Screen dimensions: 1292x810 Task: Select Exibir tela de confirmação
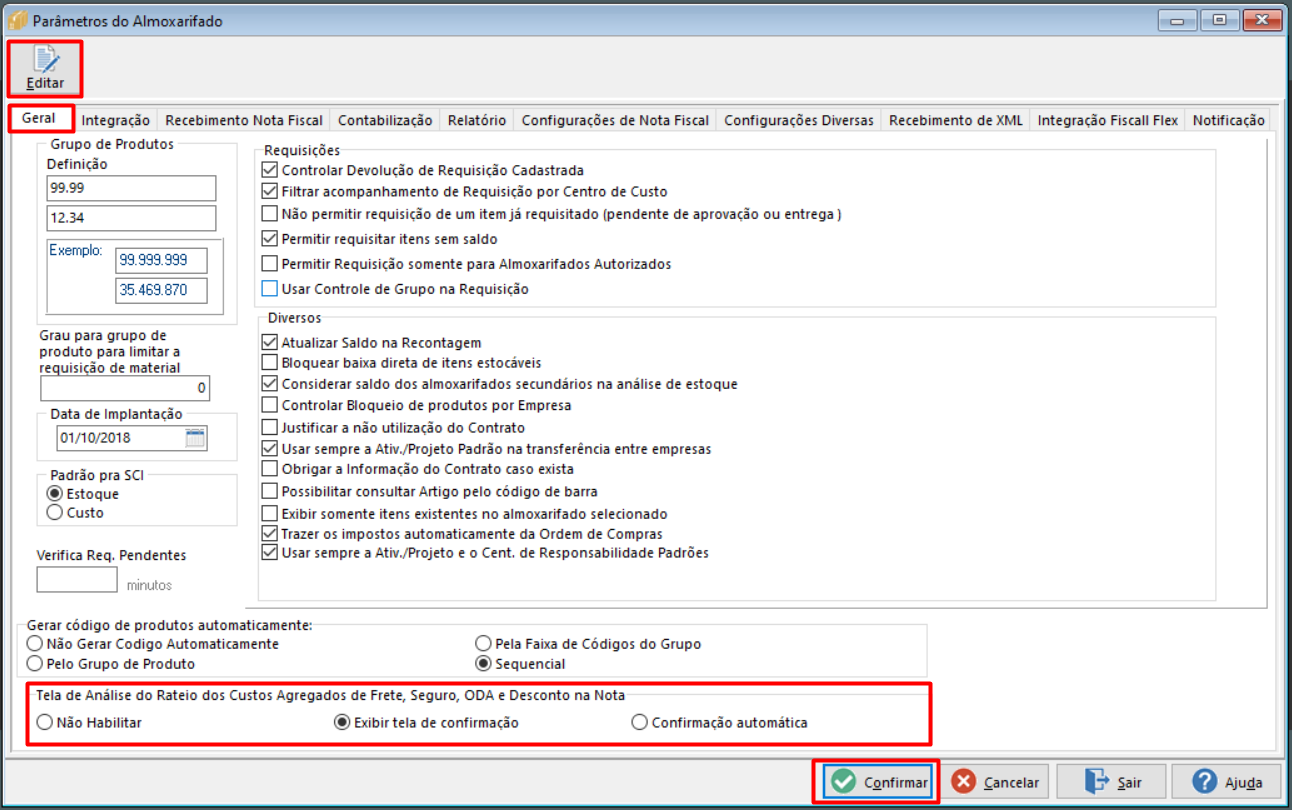click(x=342, y=722)
